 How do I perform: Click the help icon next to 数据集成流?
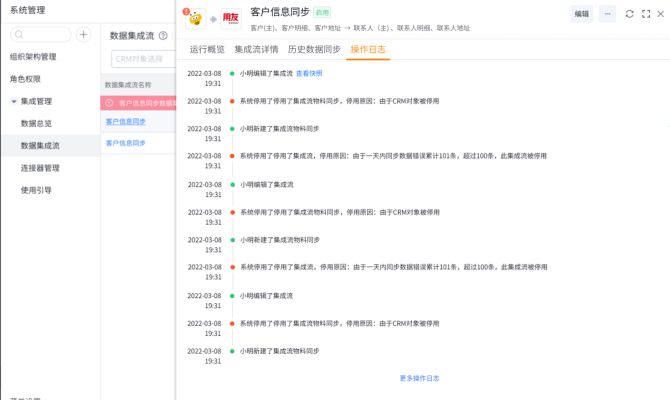click(162, 35)
